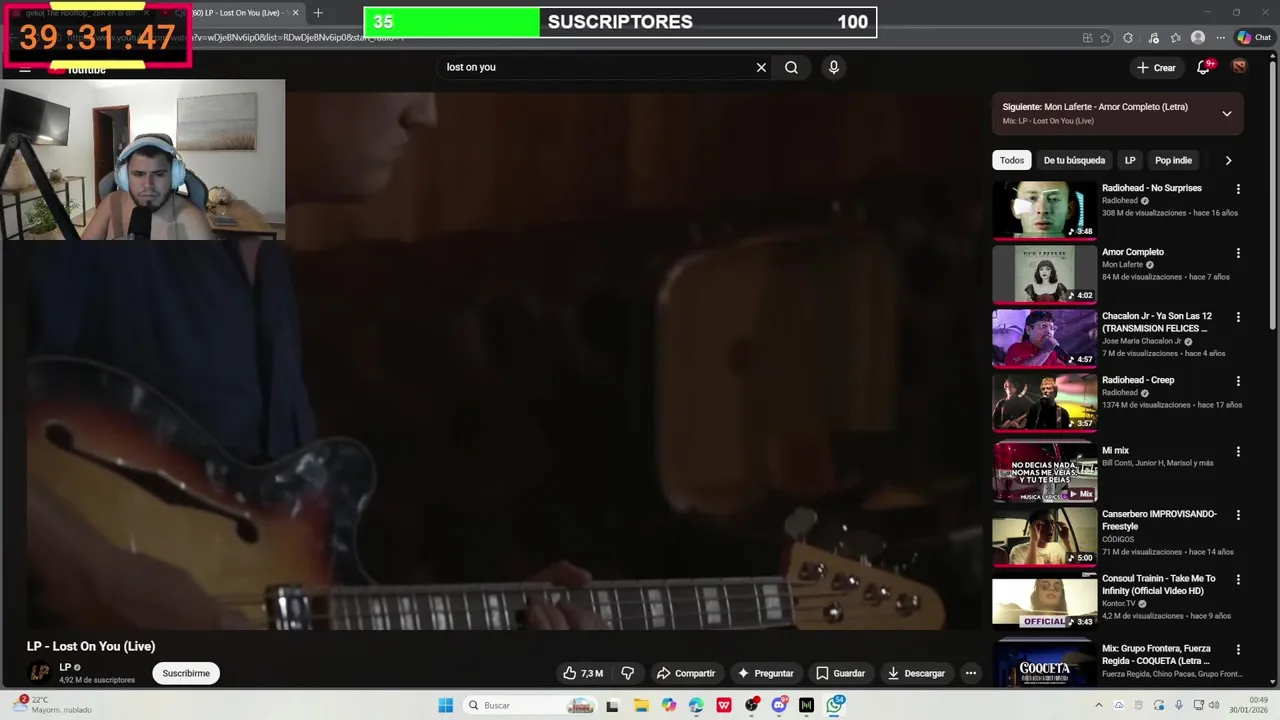Open YouTube notifications bell
This screenshot has width=1280, height=720.
click(x=1204, y=67)
